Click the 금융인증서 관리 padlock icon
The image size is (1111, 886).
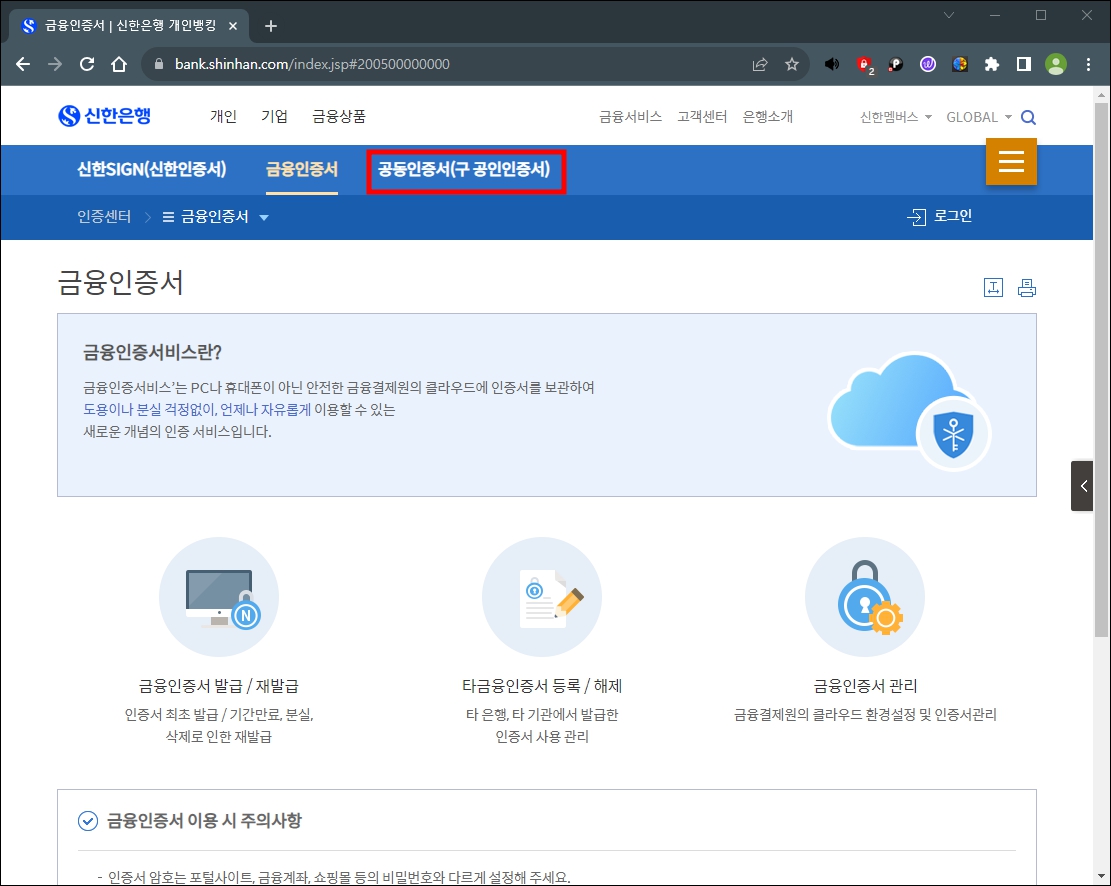pyautogui.click(x=865, y=596)
